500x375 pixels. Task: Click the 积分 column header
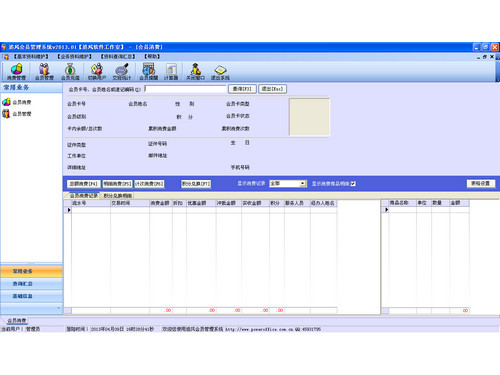[x=277, y=203]
